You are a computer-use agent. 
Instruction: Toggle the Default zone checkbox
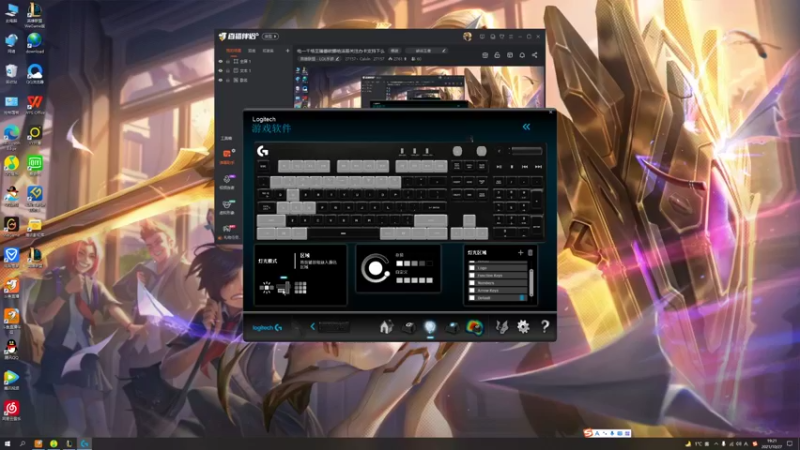472,297
